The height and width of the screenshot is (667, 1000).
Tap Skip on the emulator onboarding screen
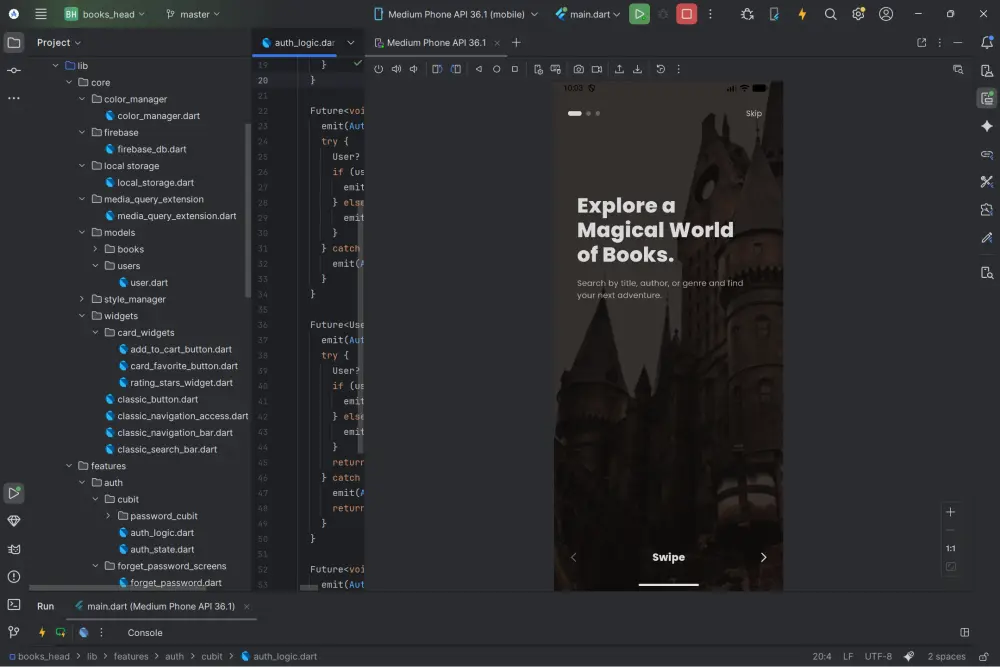(x=753, y=113)
